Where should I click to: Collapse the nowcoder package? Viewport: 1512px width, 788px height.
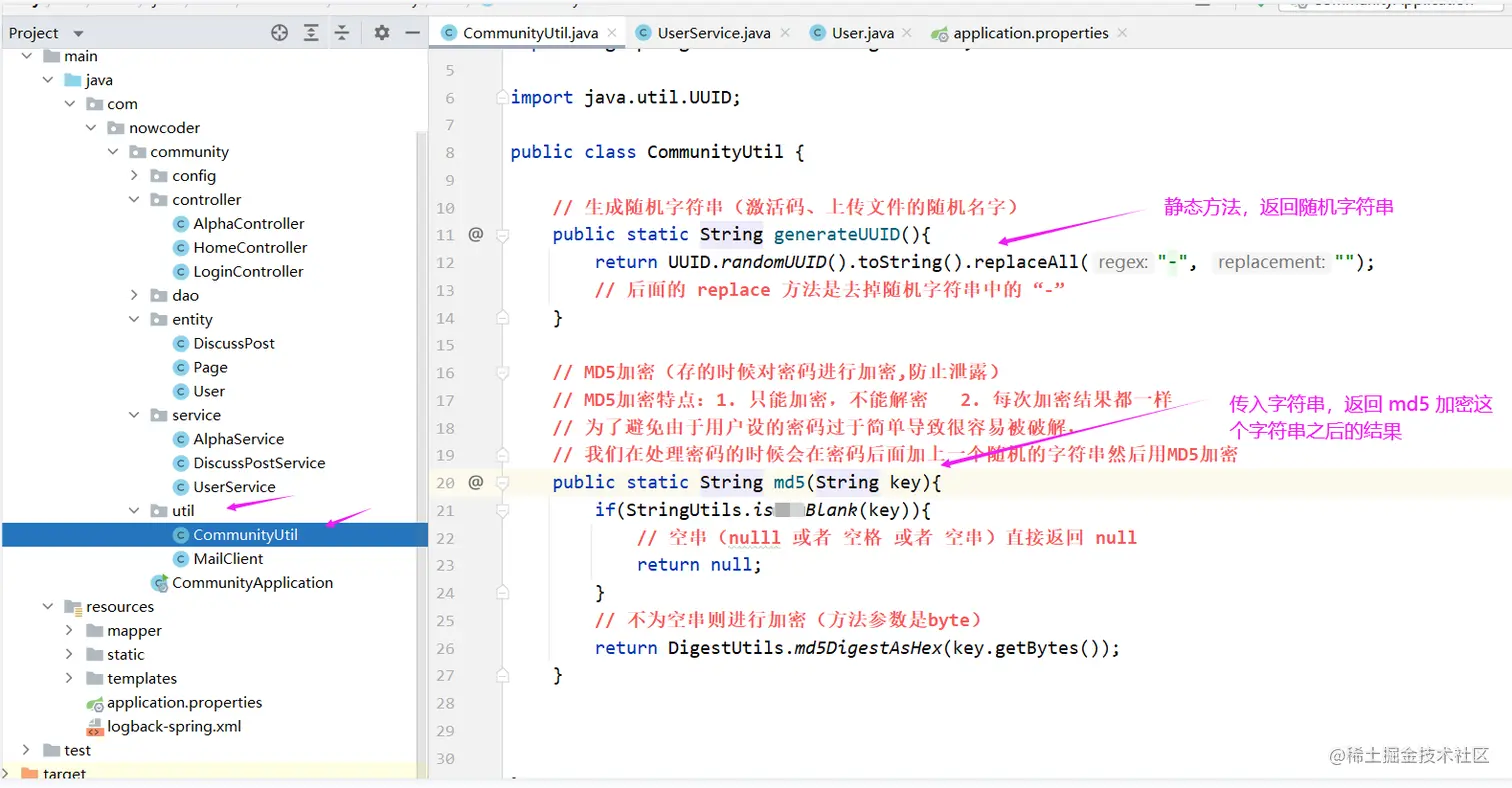pyautogui.click(x=91, y=128)
